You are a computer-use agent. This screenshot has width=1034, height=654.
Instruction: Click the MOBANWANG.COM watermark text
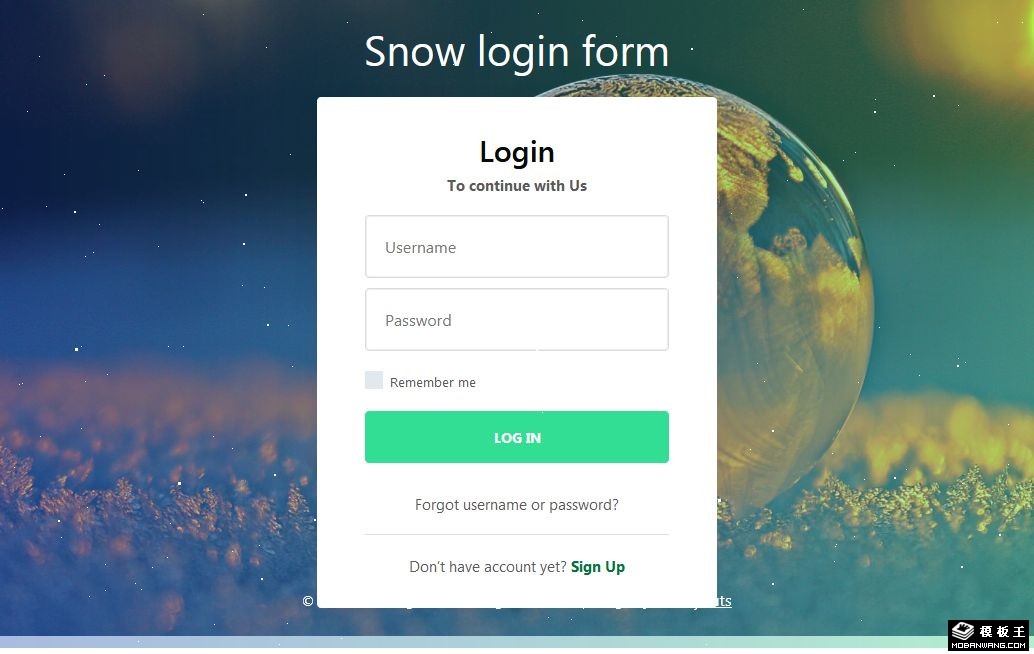988,645
